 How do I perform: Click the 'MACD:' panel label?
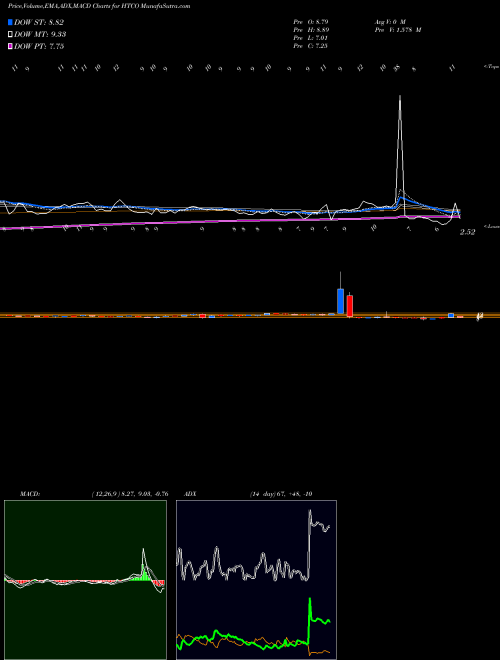coord(29,494)
